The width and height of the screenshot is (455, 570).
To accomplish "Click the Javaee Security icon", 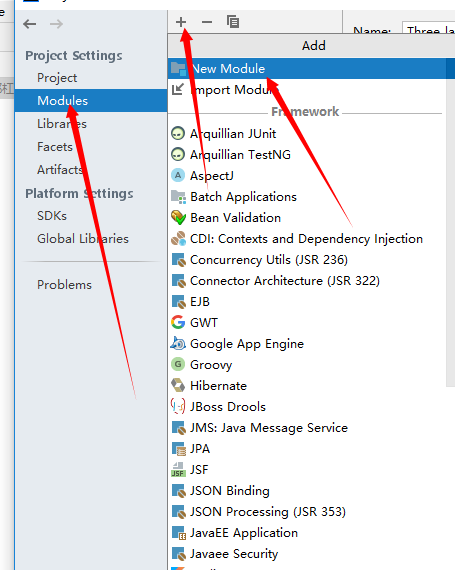I will 178,554.
